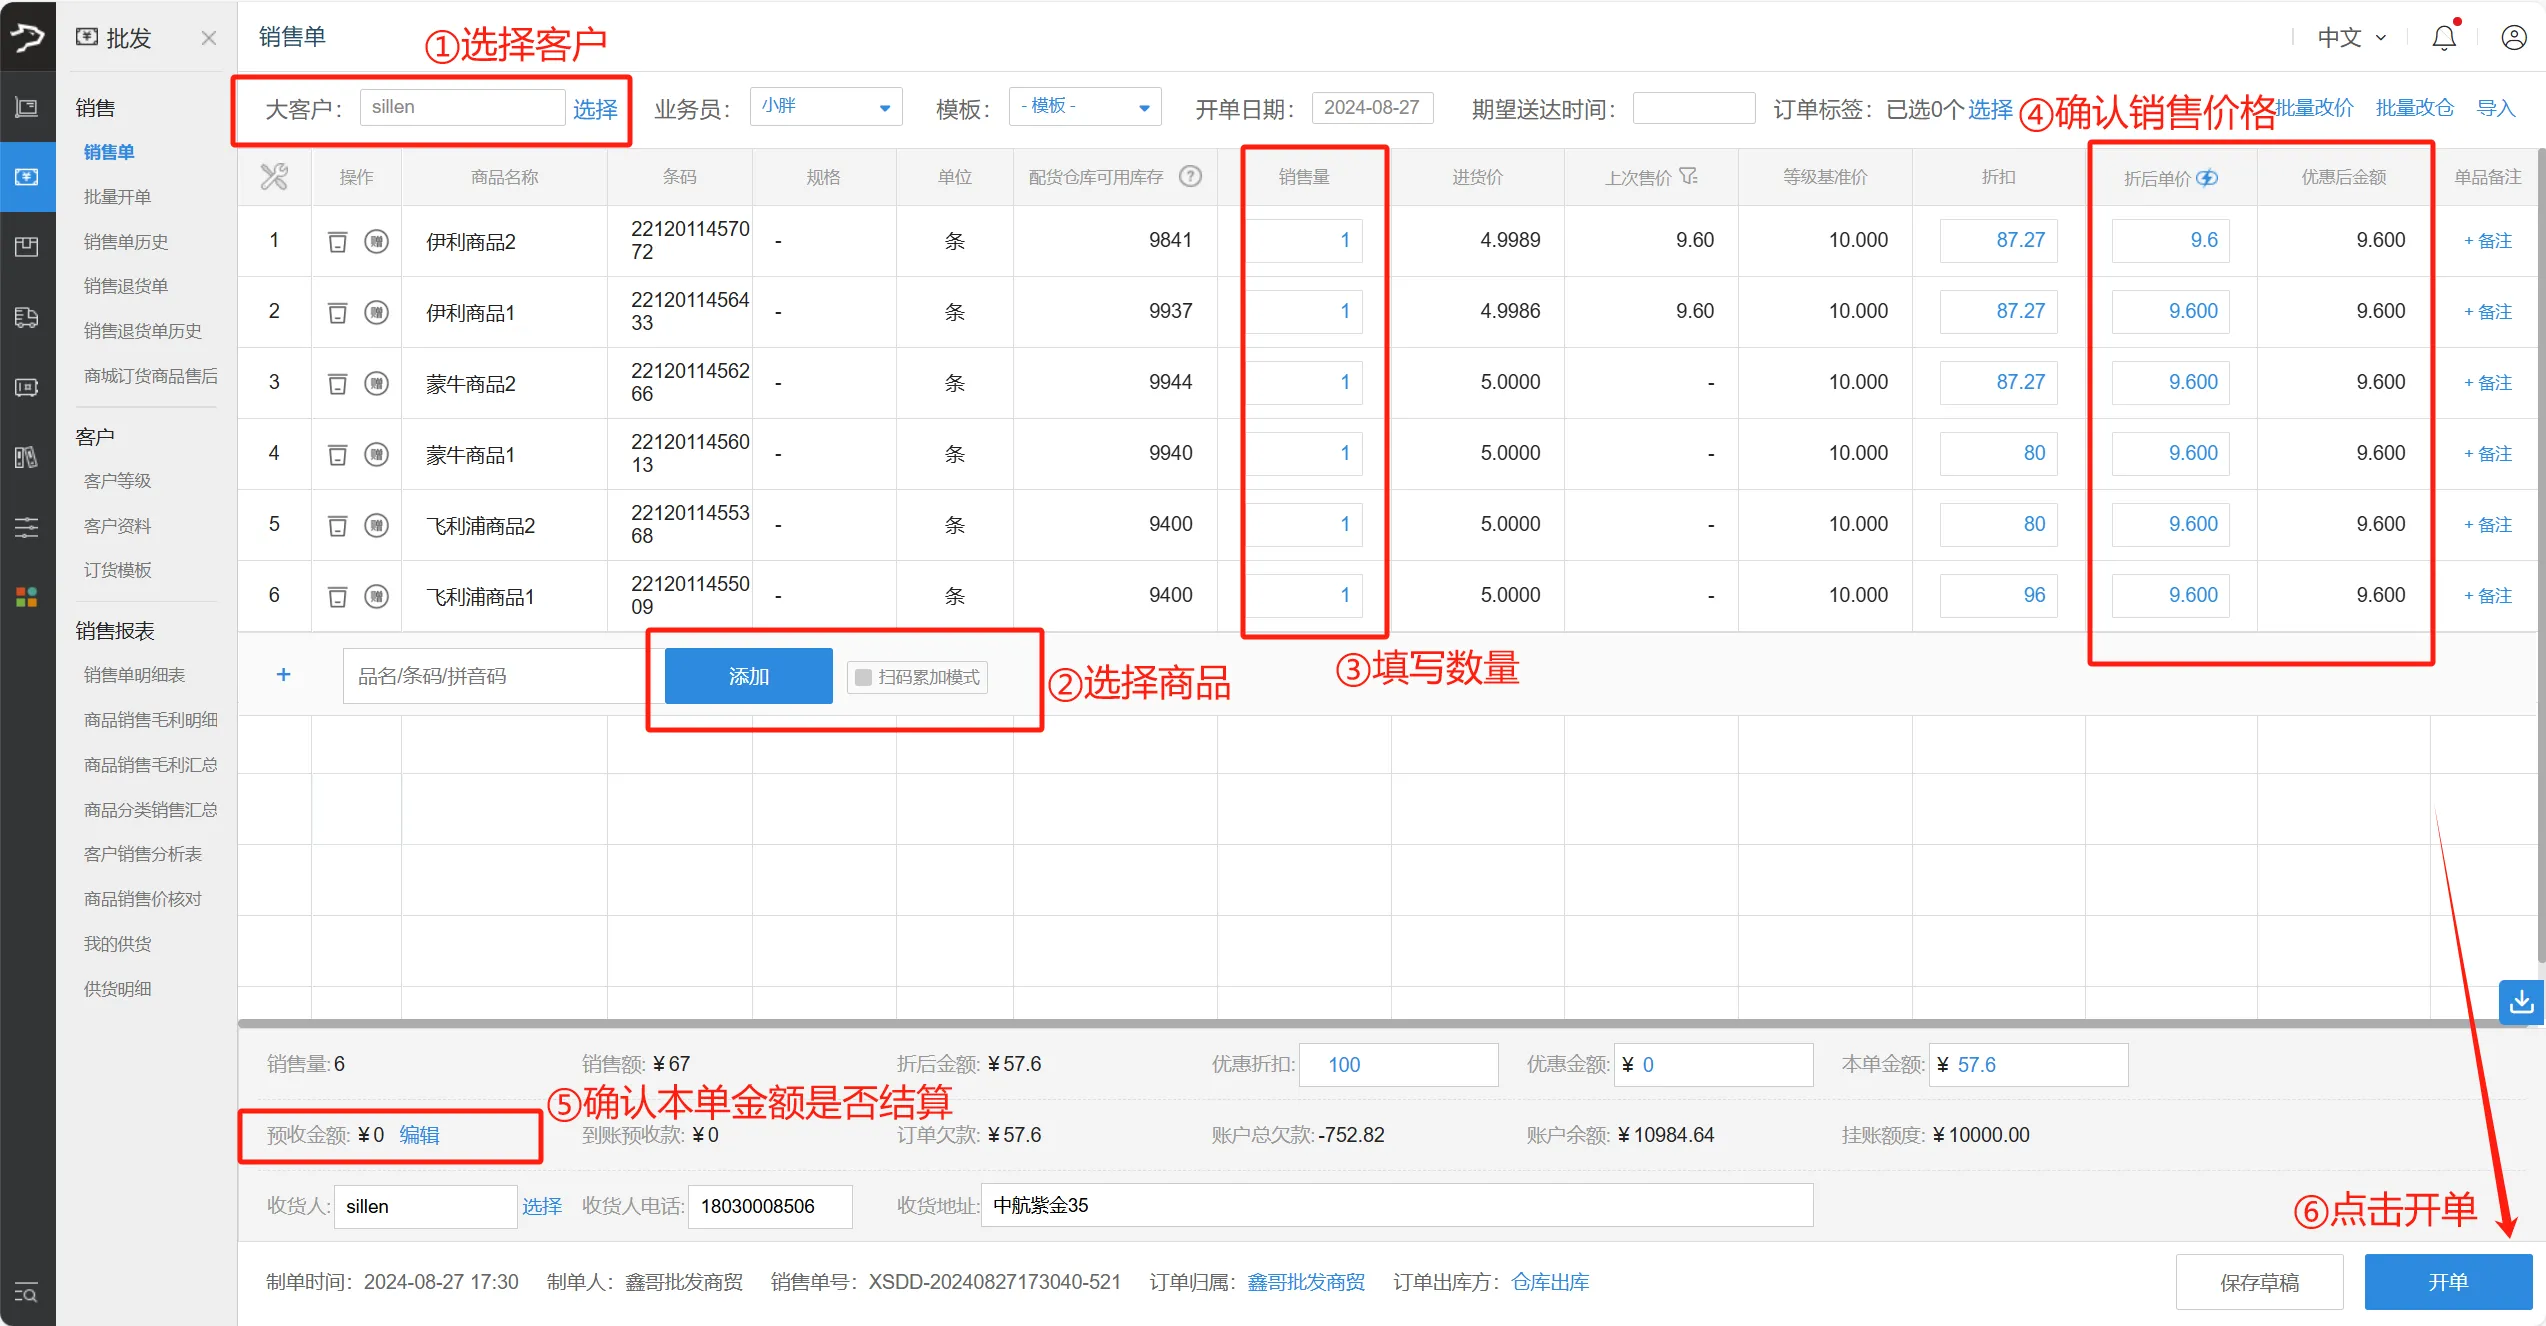Open the notifications bell
The height and width of the screenshot is (1326, 2546).
click(x=2443, y=37)
